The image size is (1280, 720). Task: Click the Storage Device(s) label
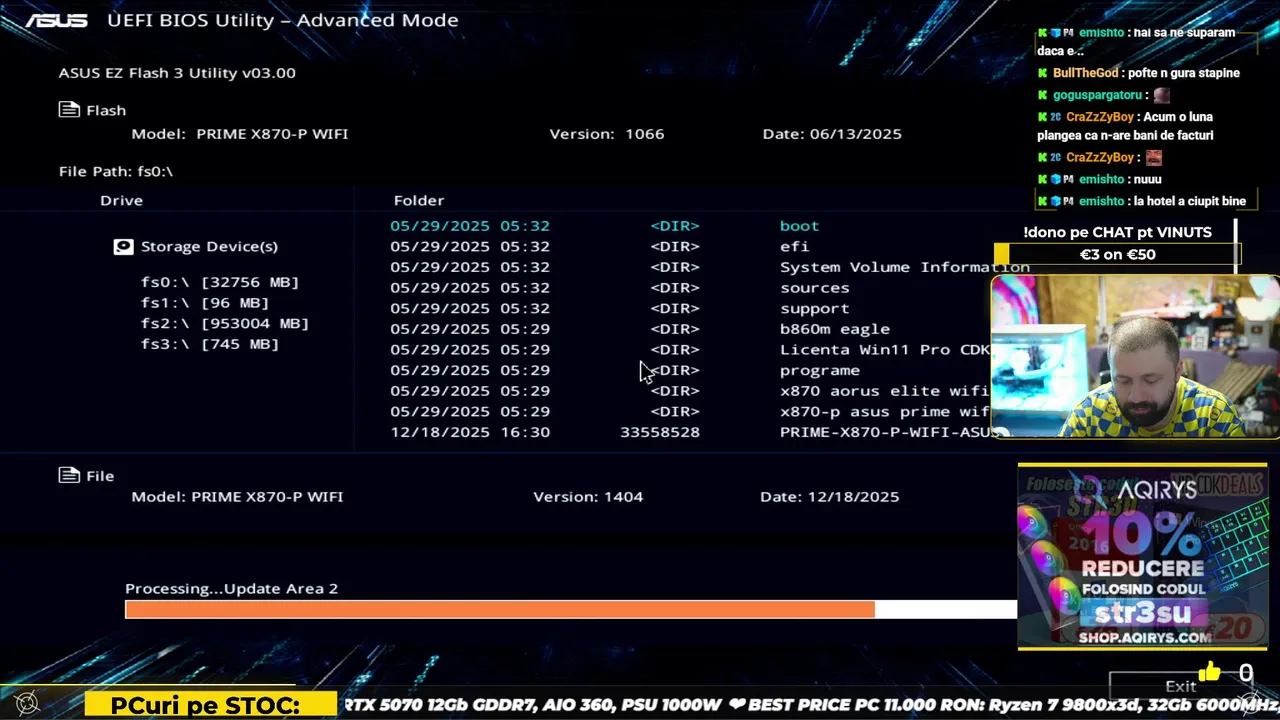coord(209,246)
